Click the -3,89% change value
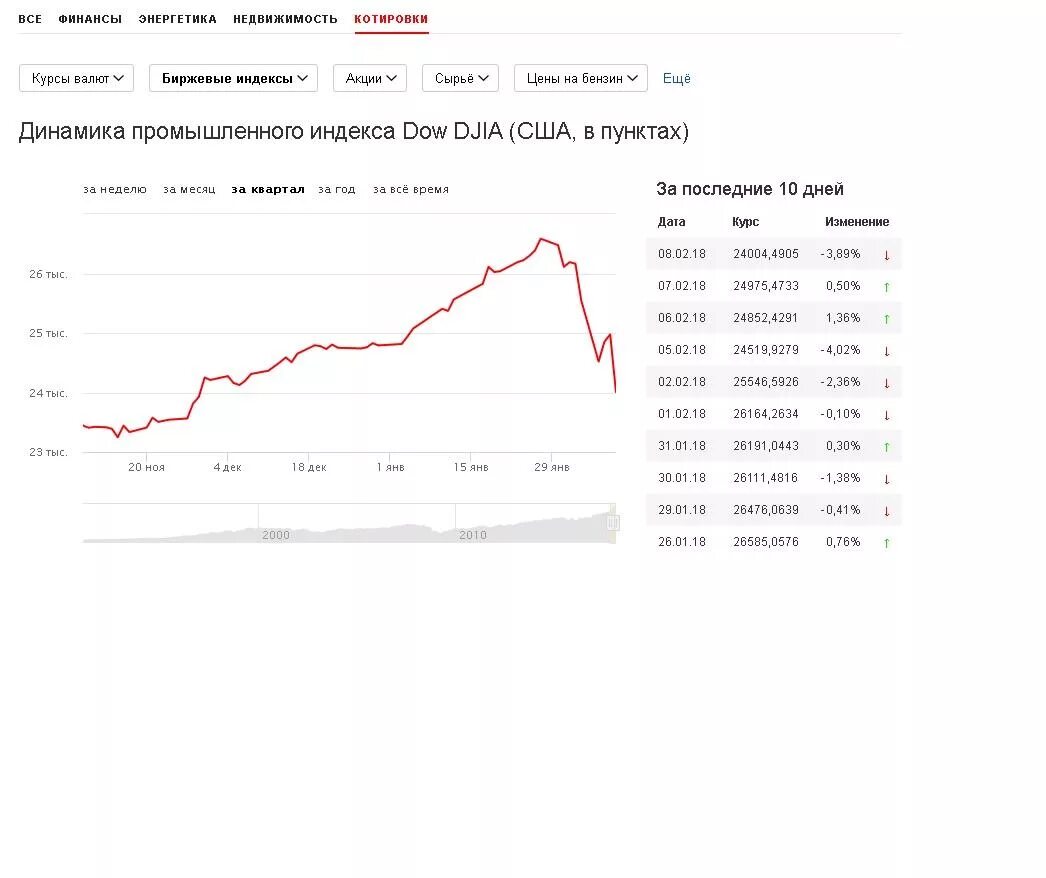Image resolution: width=1046 pixels, height=878 pixels. click(841, 254)
